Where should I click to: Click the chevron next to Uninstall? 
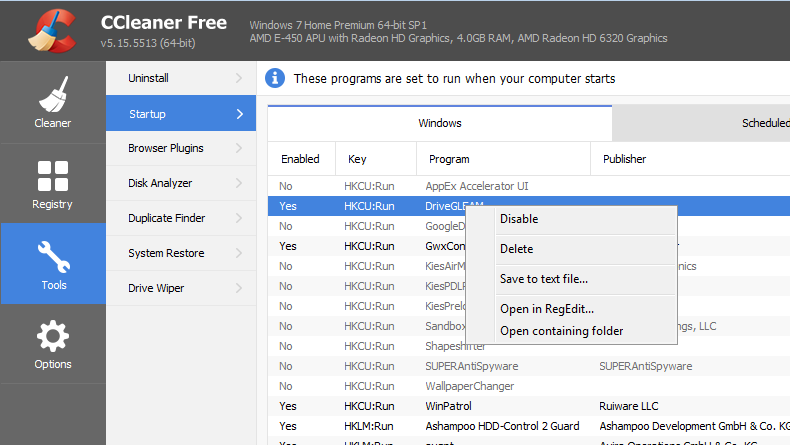pos(239,78)
